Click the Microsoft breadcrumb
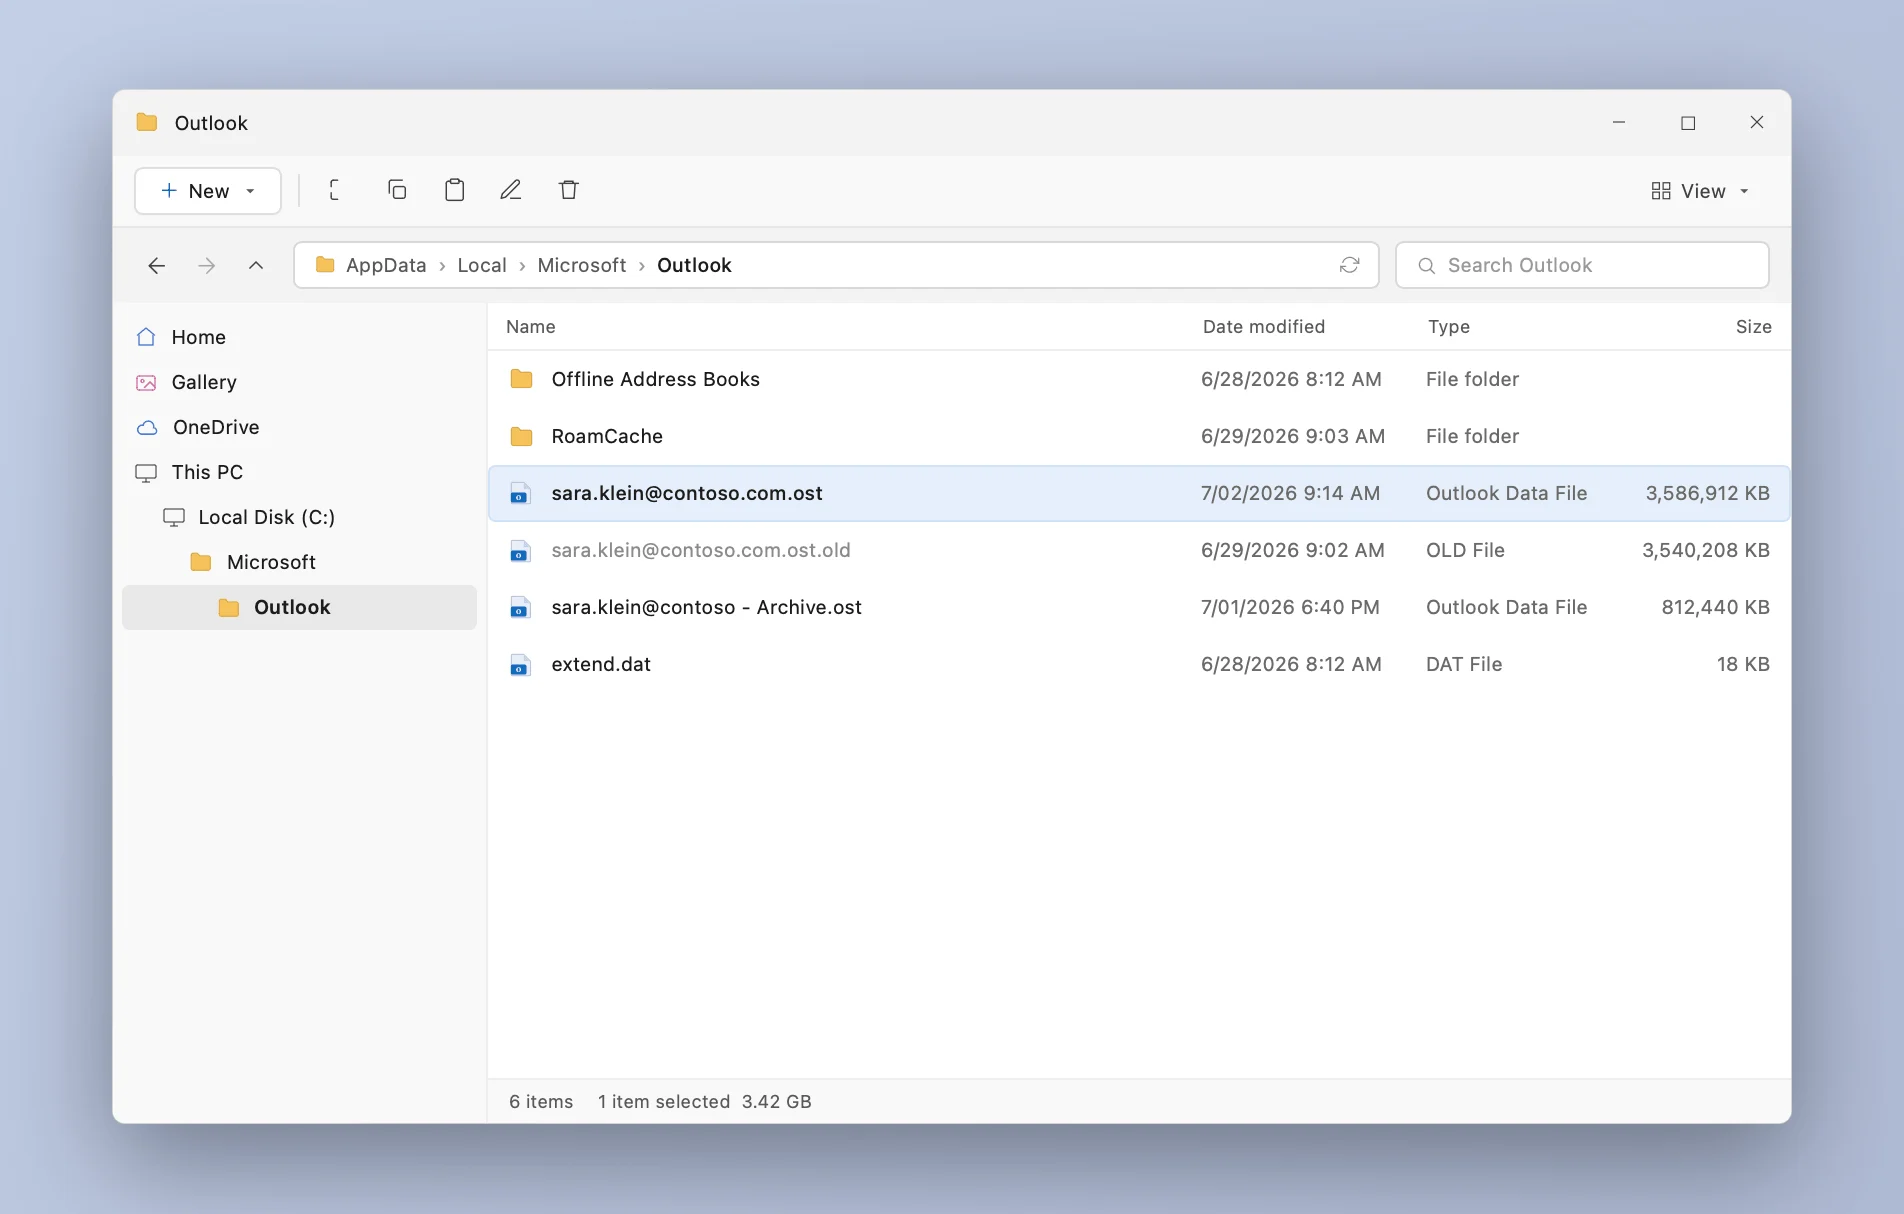Image resolution: width=1904 pixels, height=1214 pixels. (582, 265)
